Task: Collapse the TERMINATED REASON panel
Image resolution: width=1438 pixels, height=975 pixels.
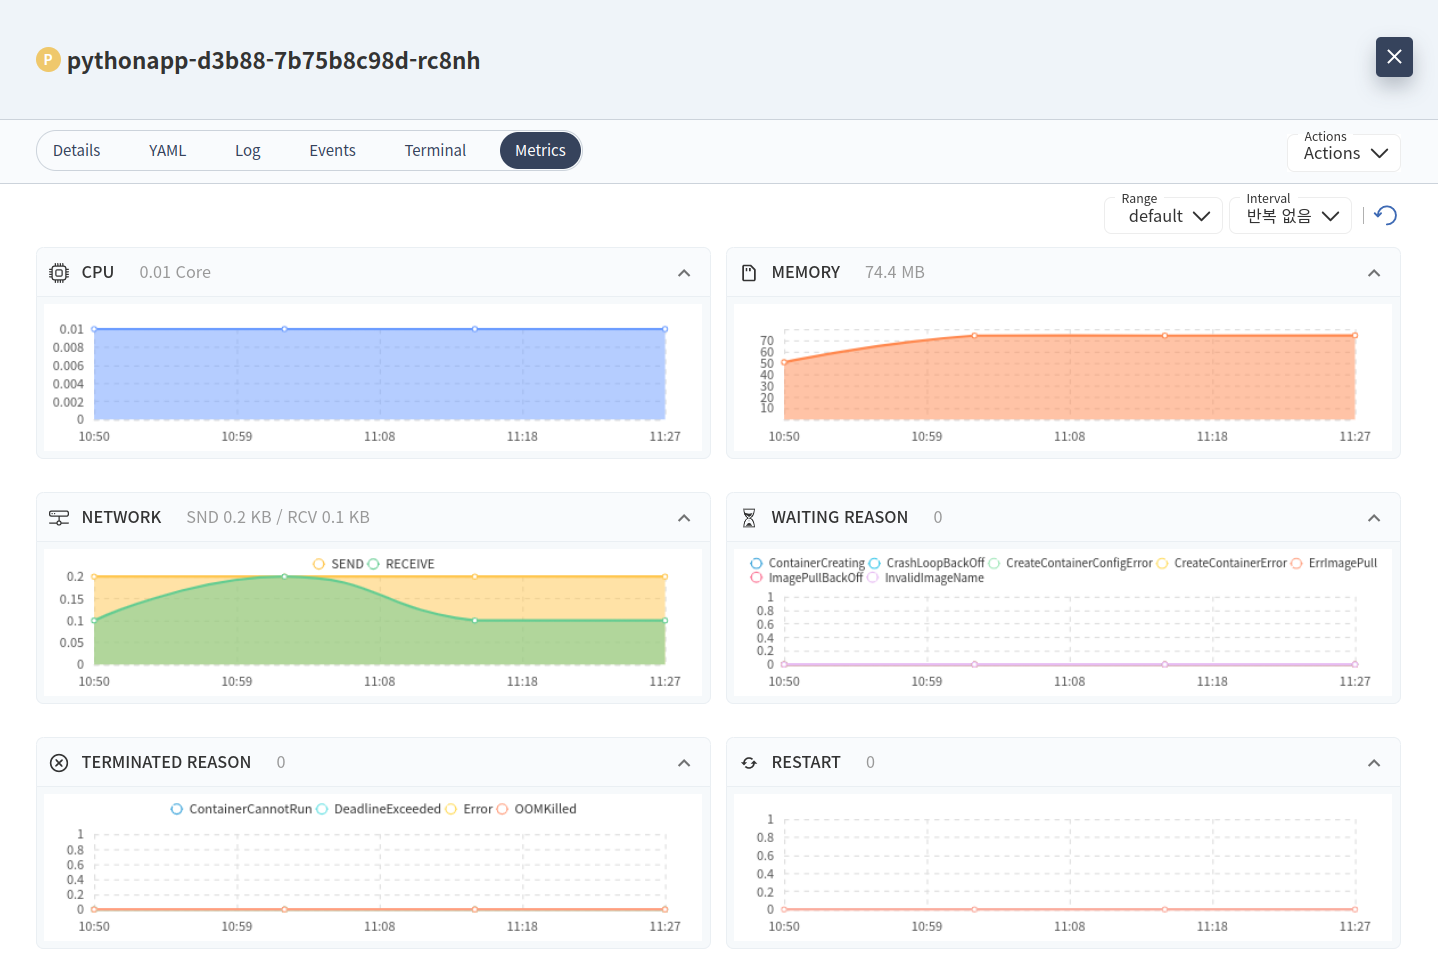Action: pyautogui.click(x=684, y=763)
